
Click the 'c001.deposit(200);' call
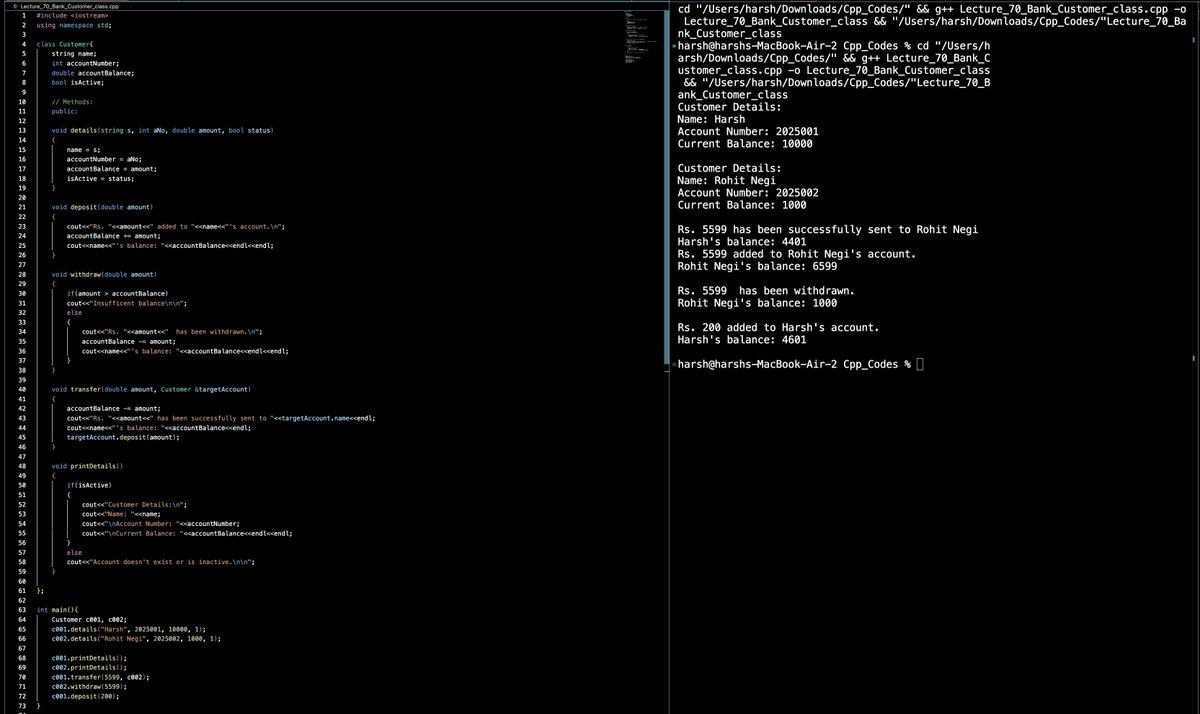pos(86,696)
